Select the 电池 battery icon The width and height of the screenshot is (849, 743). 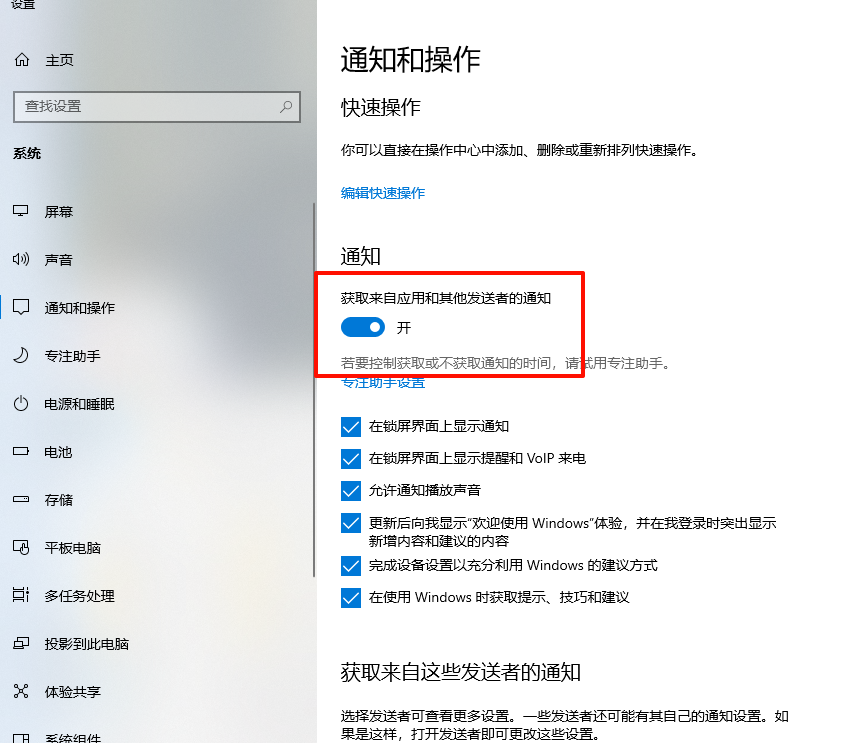[x=21, y=451]
